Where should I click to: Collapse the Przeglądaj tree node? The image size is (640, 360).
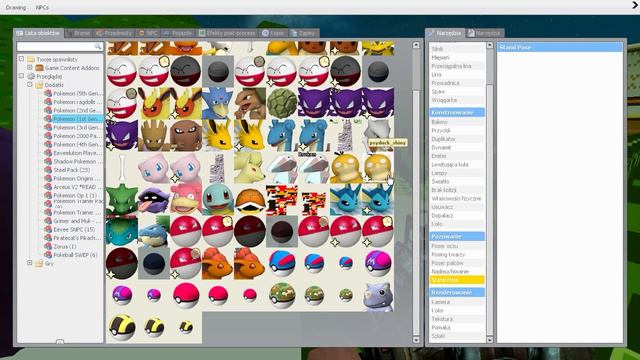[x=21, y=76]
